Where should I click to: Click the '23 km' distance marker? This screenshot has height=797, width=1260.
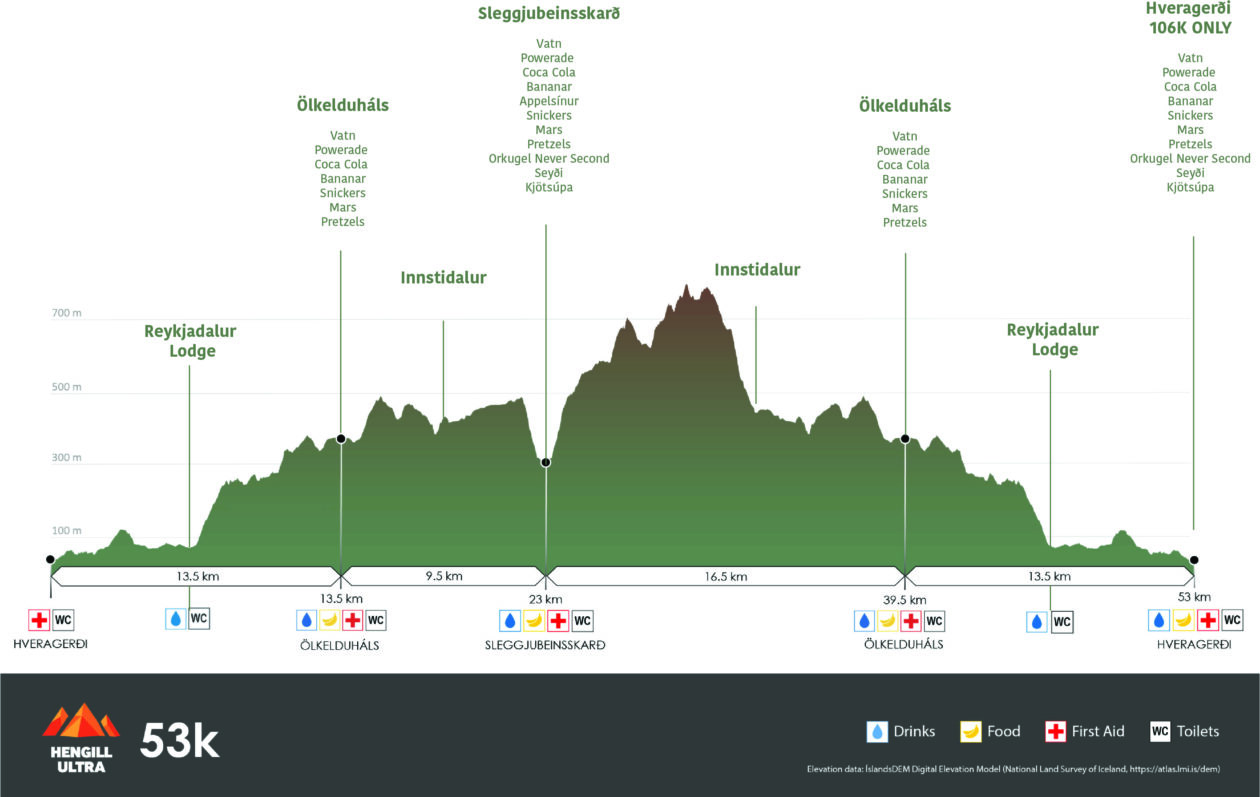pyautogui.click(x=546, y=599)
